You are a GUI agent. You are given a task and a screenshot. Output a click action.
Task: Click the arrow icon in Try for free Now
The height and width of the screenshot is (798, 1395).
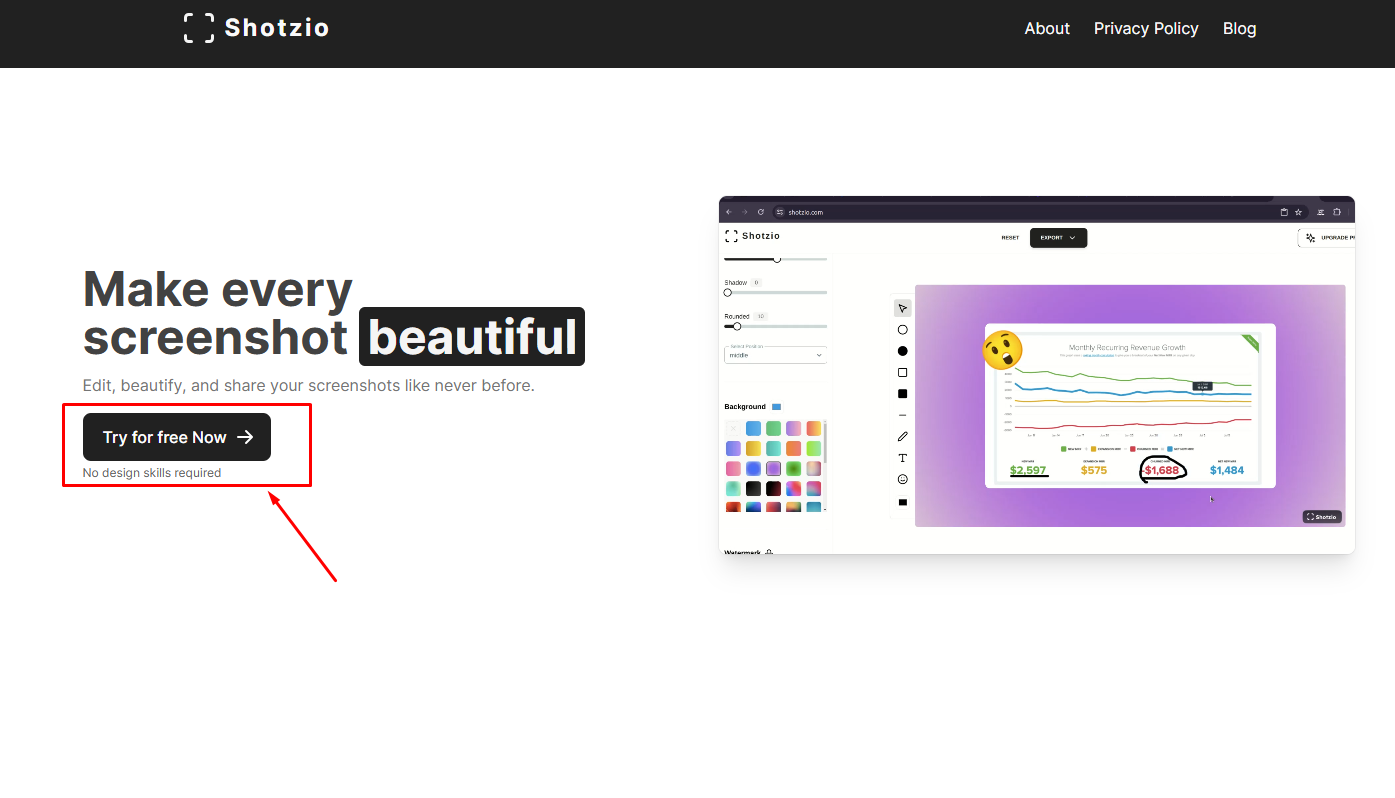pos(245,437)
